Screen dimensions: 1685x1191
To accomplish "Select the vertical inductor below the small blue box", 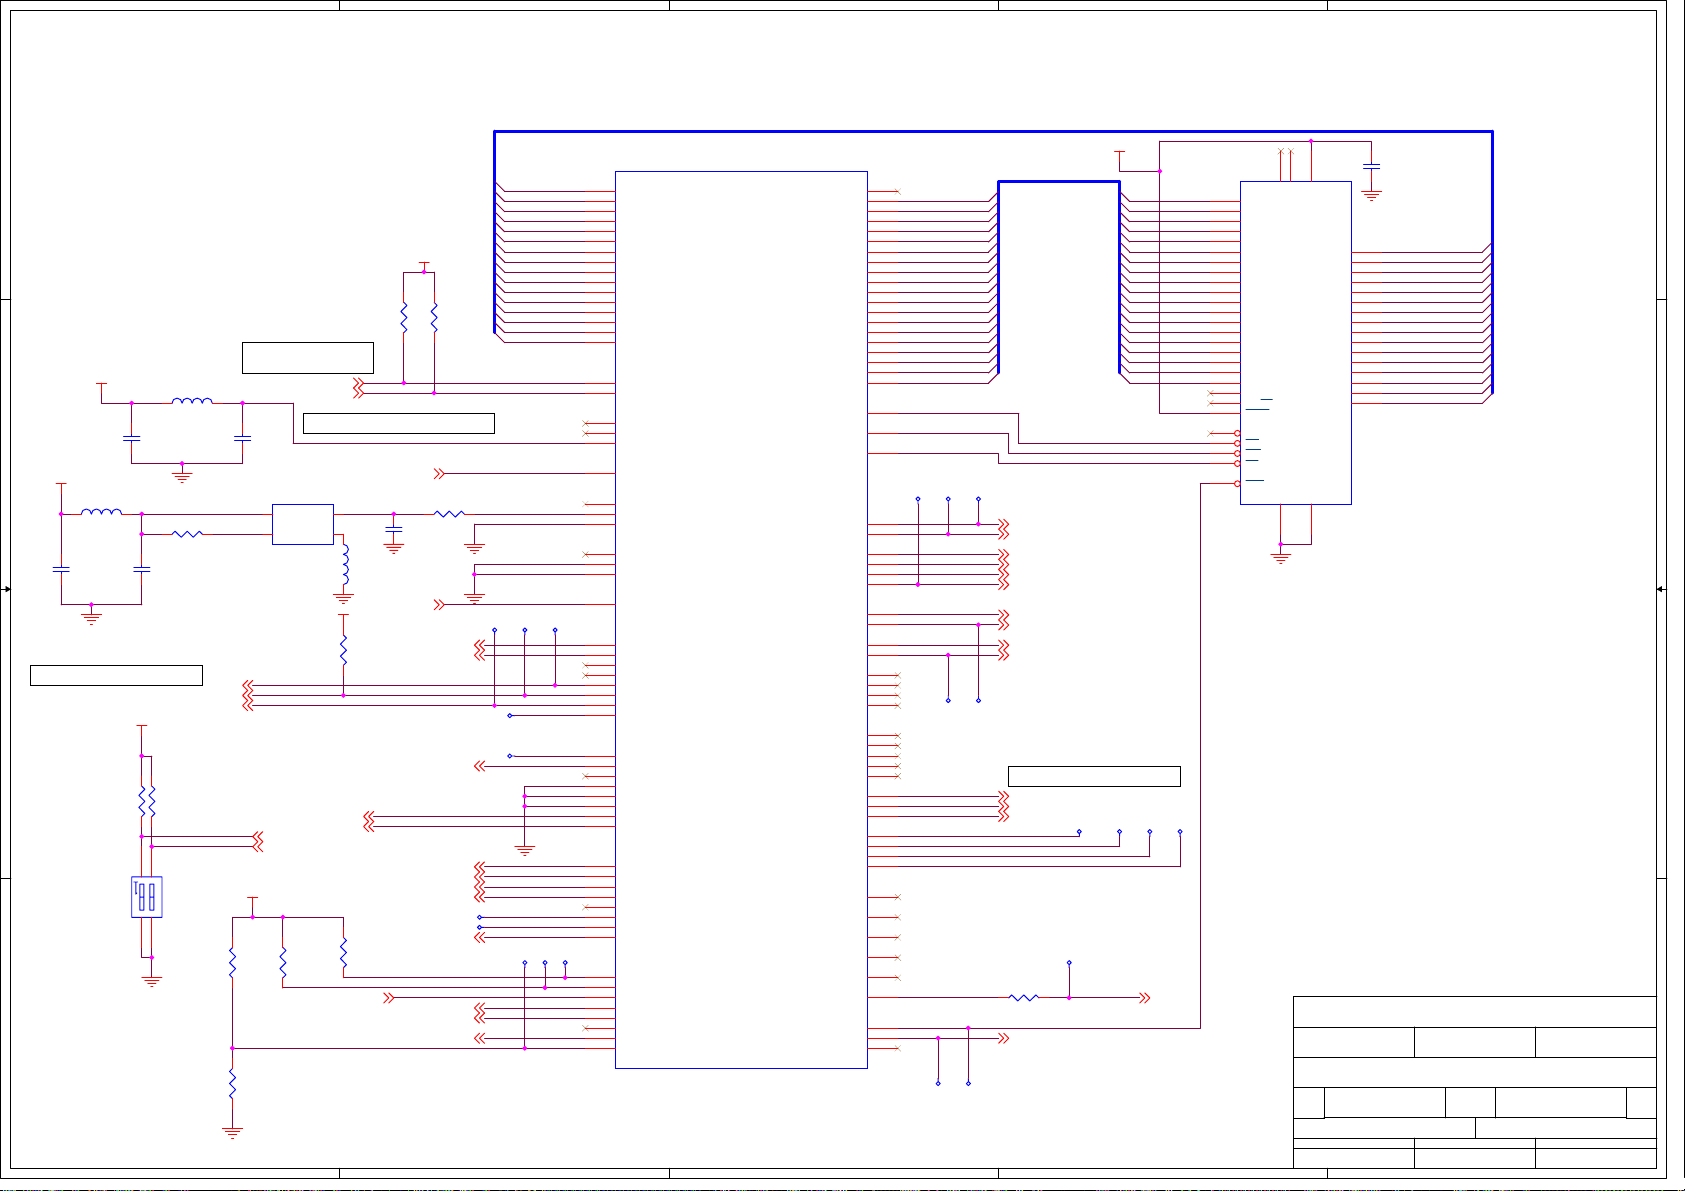I will [x=346, y=566].
